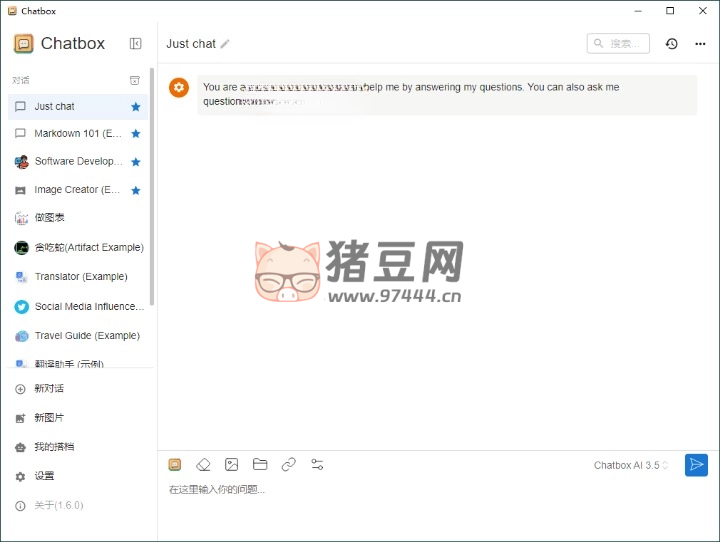Click the eraser icon in input toolbar
The height and width of the screenshot is (542, 720).
coord(203,465)
